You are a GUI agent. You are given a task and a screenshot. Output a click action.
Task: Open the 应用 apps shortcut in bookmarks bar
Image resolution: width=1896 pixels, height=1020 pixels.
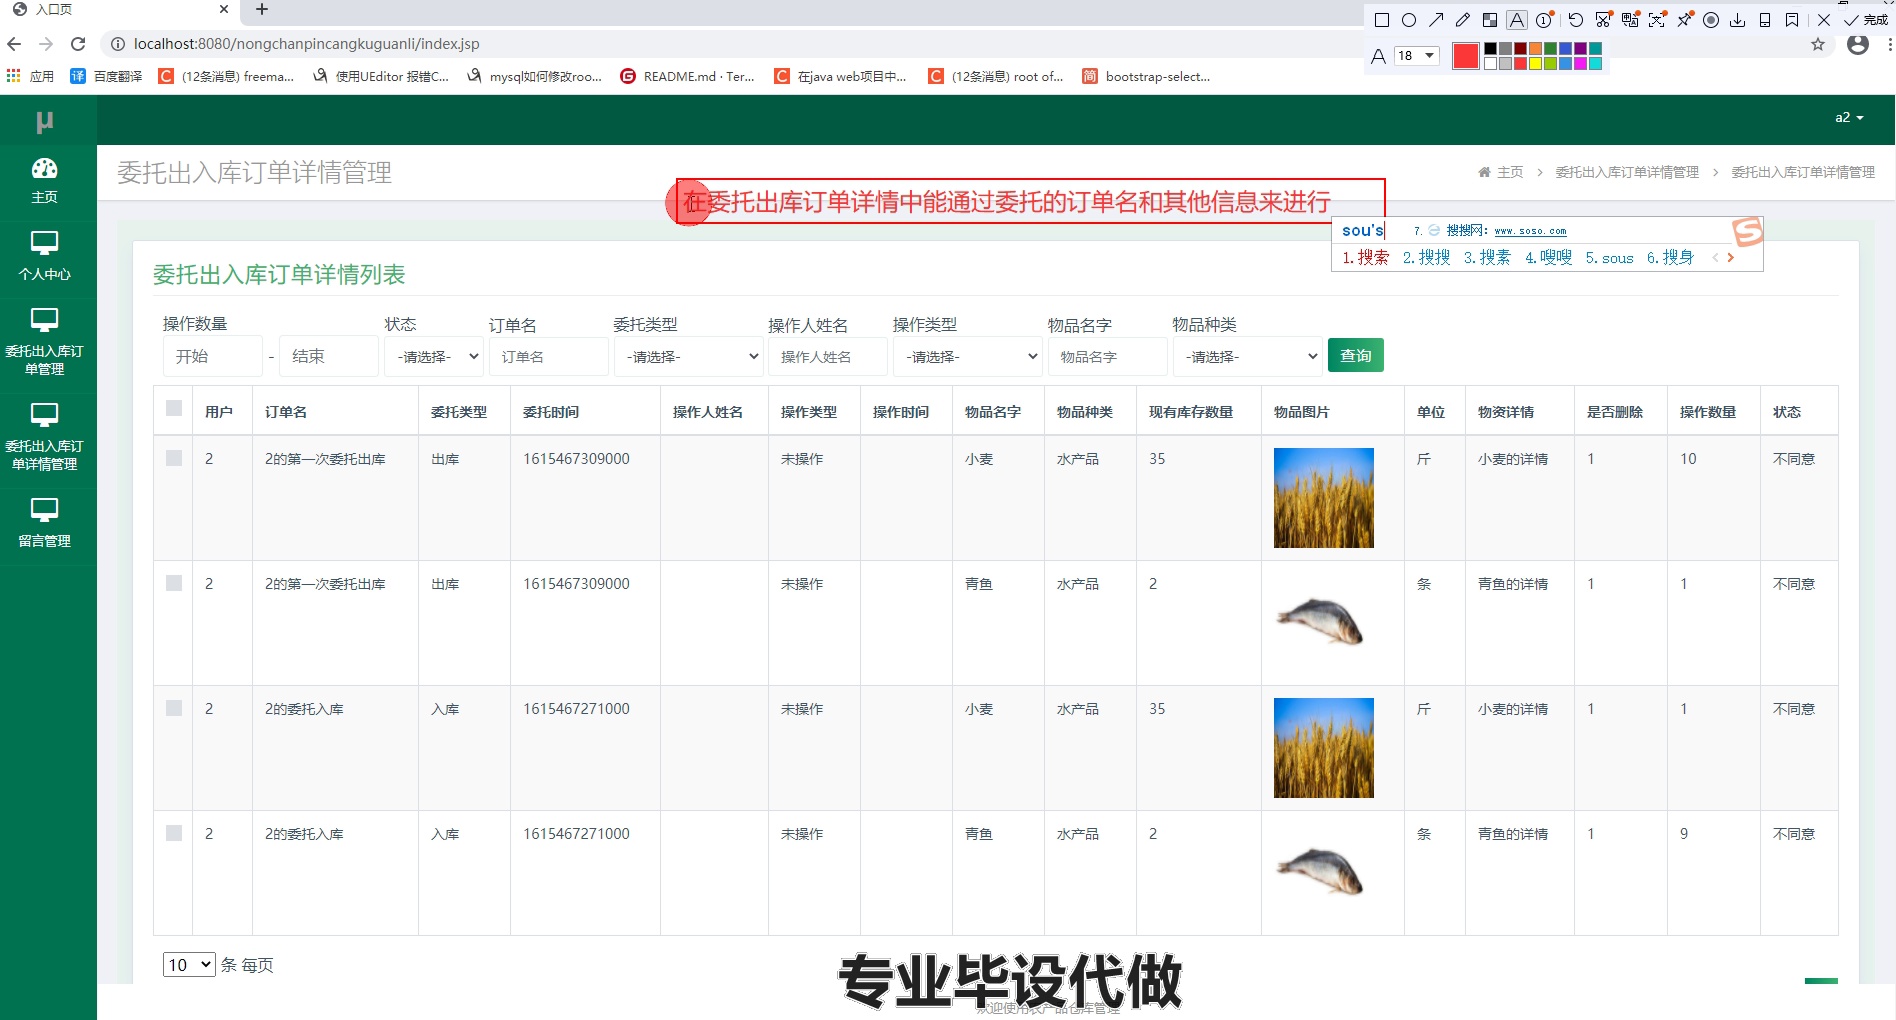[x=30, y=76]
